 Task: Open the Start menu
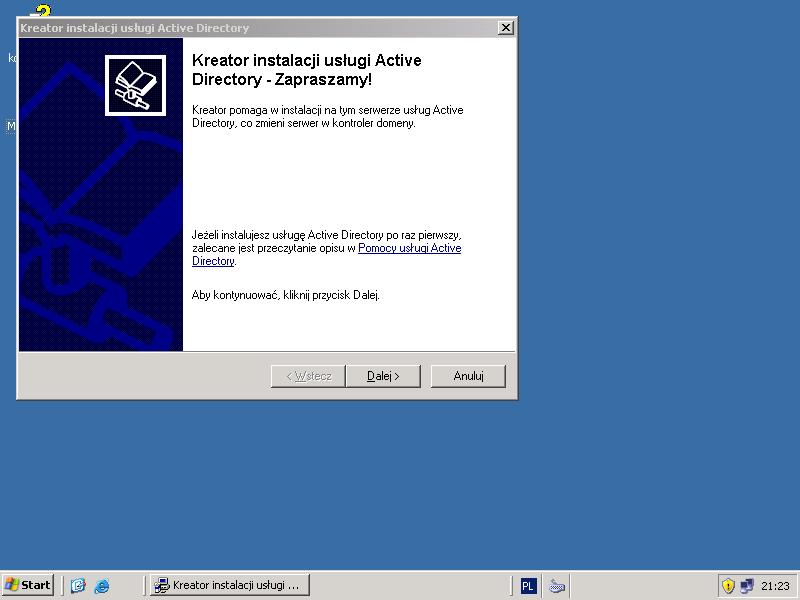28,585
